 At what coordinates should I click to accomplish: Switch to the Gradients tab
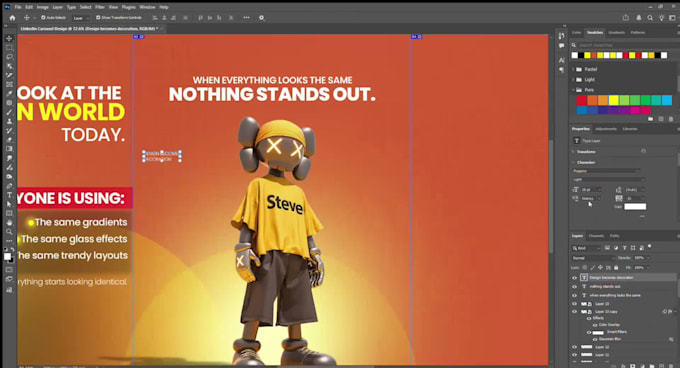[616, 33]
